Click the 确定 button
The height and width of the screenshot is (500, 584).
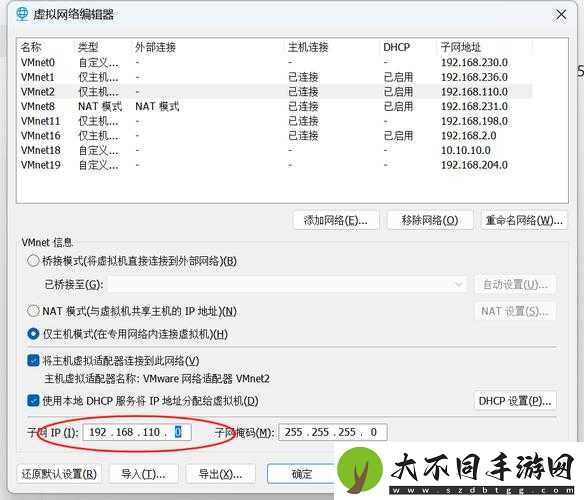[x=301, y=474]
